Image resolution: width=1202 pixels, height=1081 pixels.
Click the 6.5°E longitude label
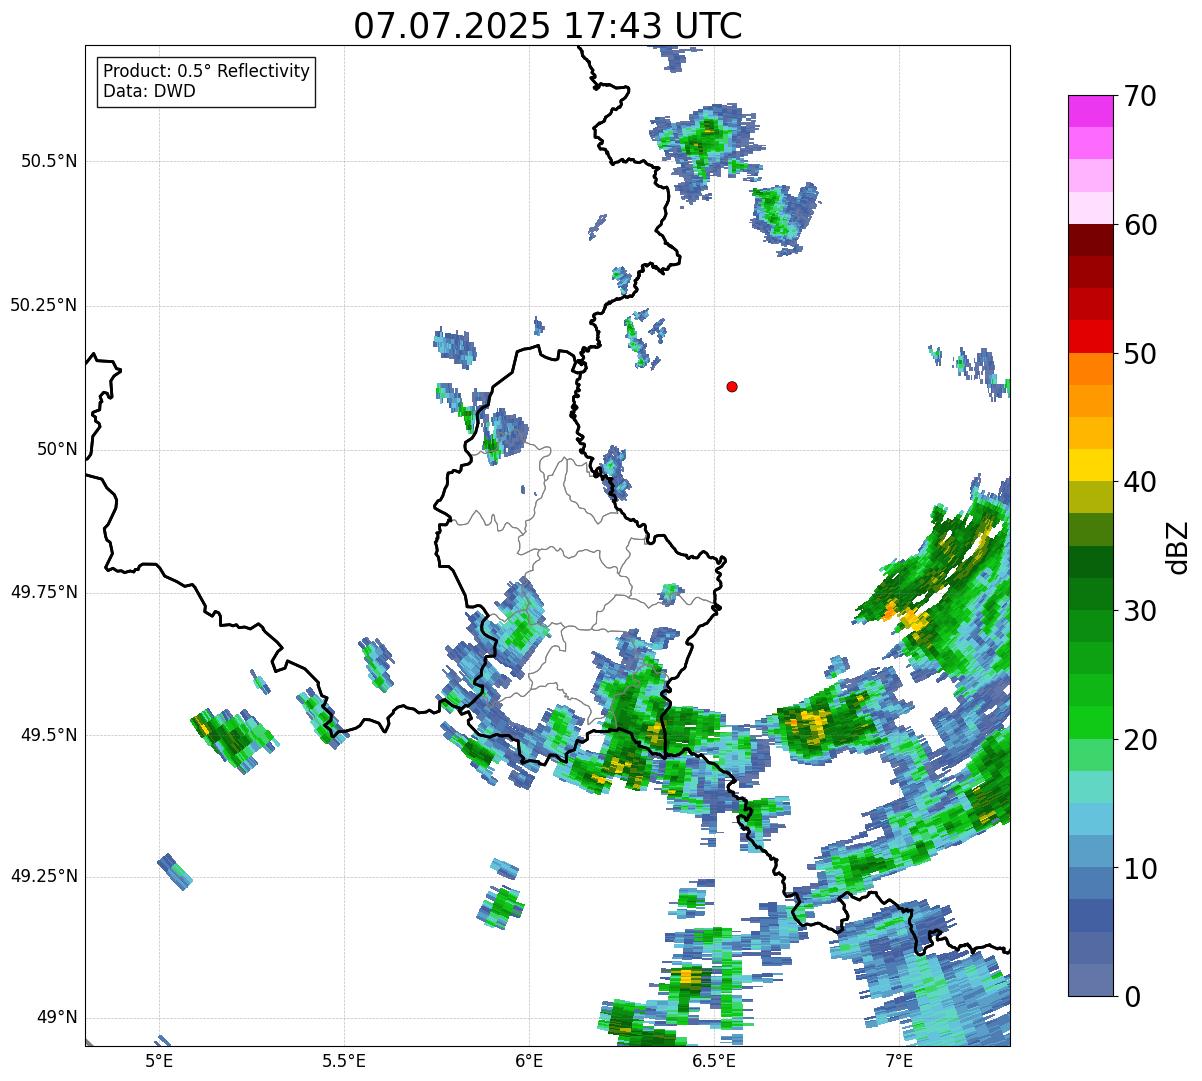[x=714, y=1060]
